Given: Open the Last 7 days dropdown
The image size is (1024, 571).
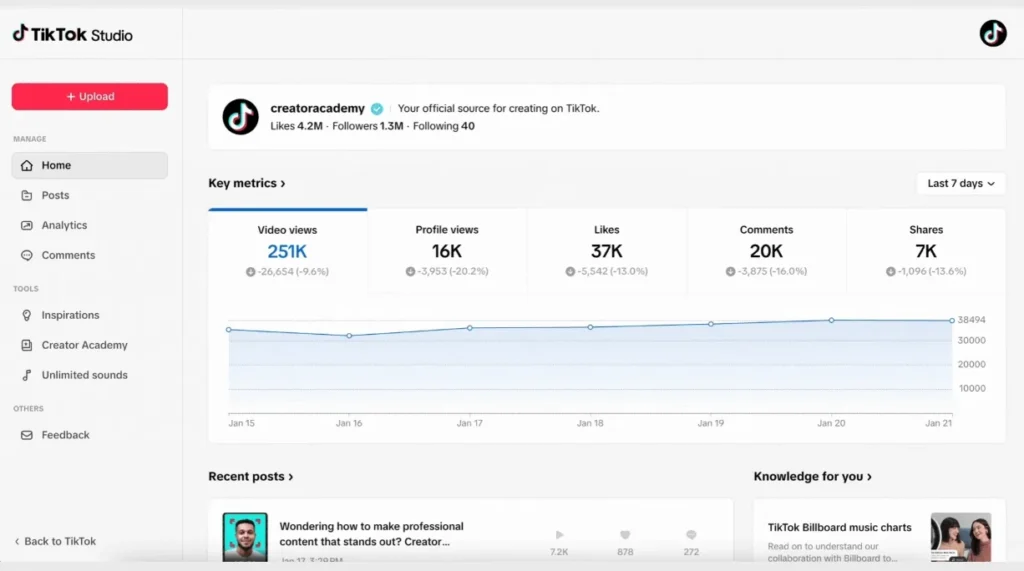Looking at the screenshot, I should 961,184.
